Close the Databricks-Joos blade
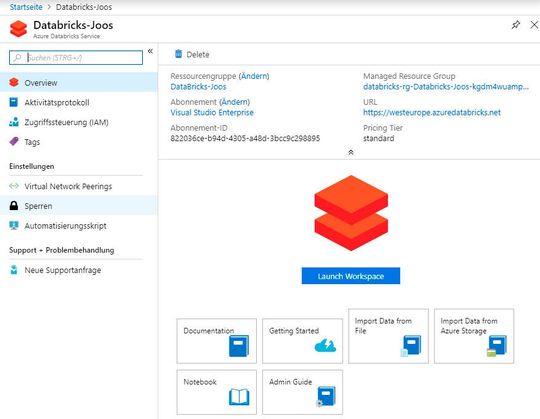 pyautogui.click(x=534, y=25)
